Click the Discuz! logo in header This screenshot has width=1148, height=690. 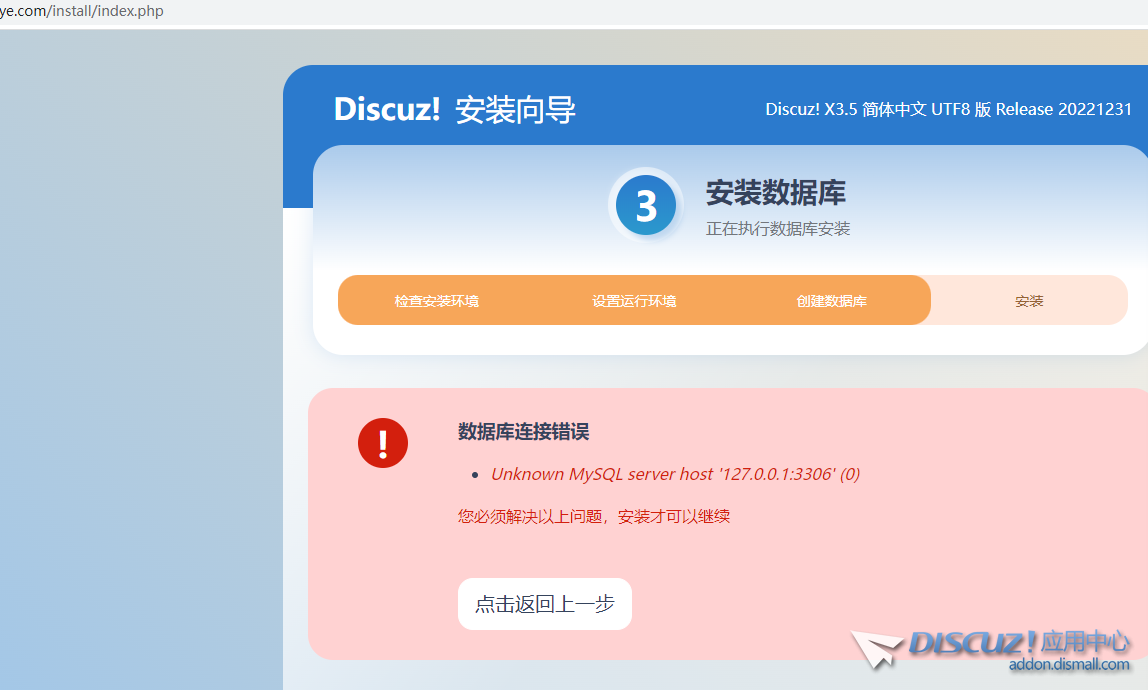coord(387,109)
